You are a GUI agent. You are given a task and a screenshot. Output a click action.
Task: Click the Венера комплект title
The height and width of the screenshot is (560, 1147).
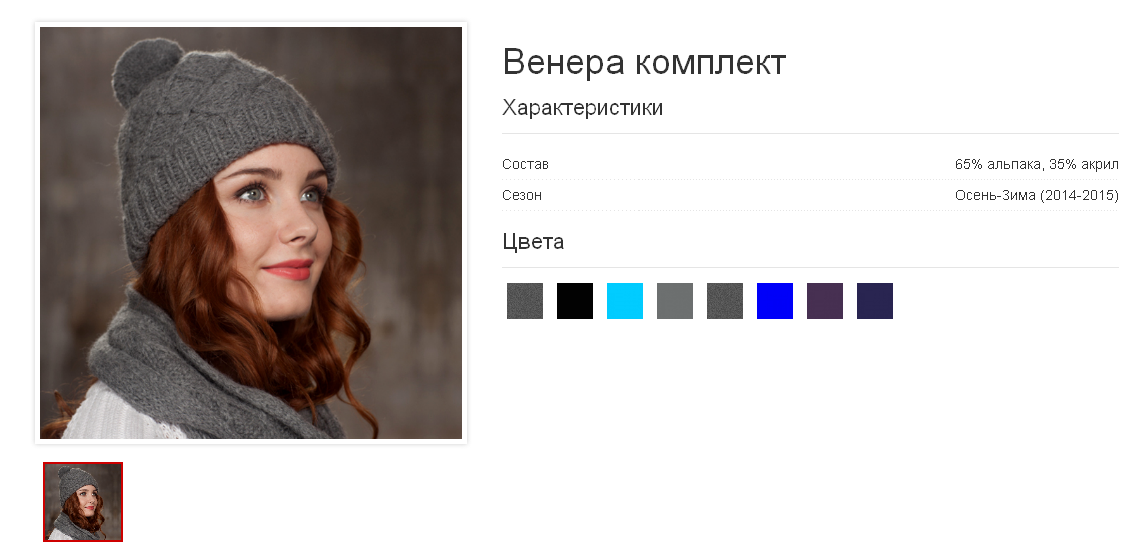point(644,61)
